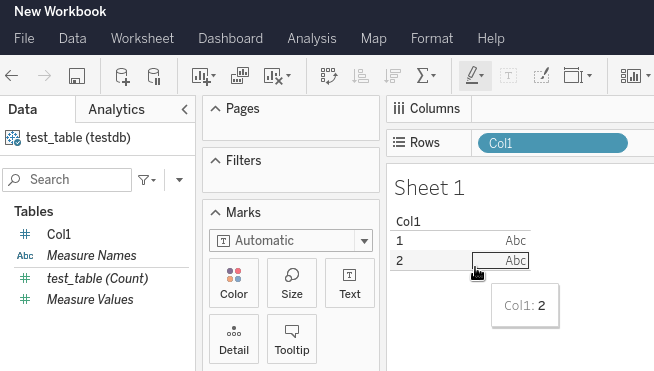Image resolution: width=654 pixels, height=371 pixels.
Task: Open the Dashboard menu
Action: click(x=230, y=38)
